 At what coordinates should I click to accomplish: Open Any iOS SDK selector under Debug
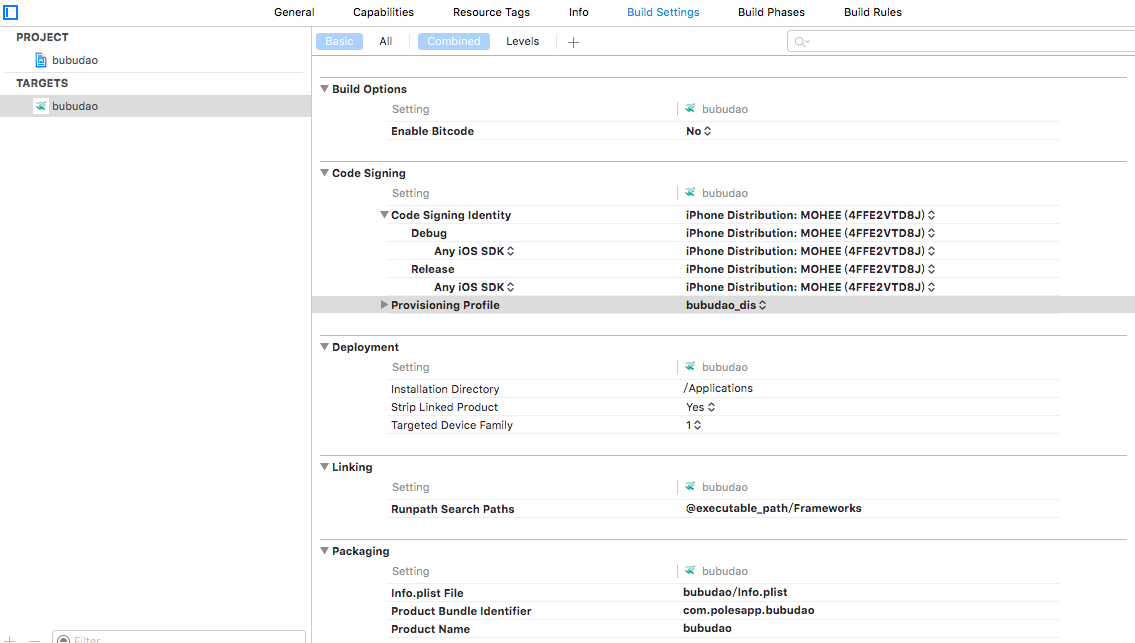tap(474, 251)
